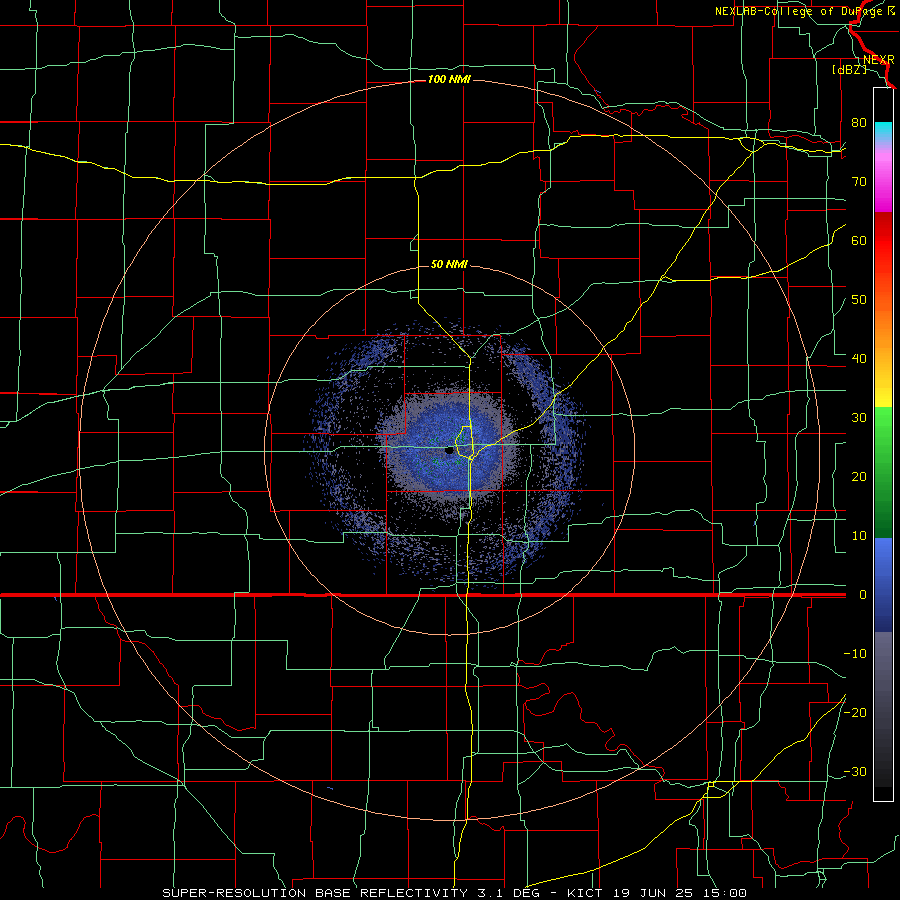This screenshot has height=900, width=900.
Task: Click the -30 value on the dBZ scale
Action: pyautogui.click(x=855, y=771)
